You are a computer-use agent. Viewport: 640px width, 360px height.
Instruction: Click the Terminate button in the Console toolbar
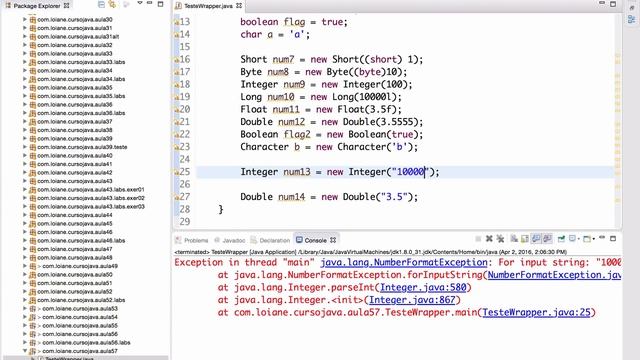(478, 239)
